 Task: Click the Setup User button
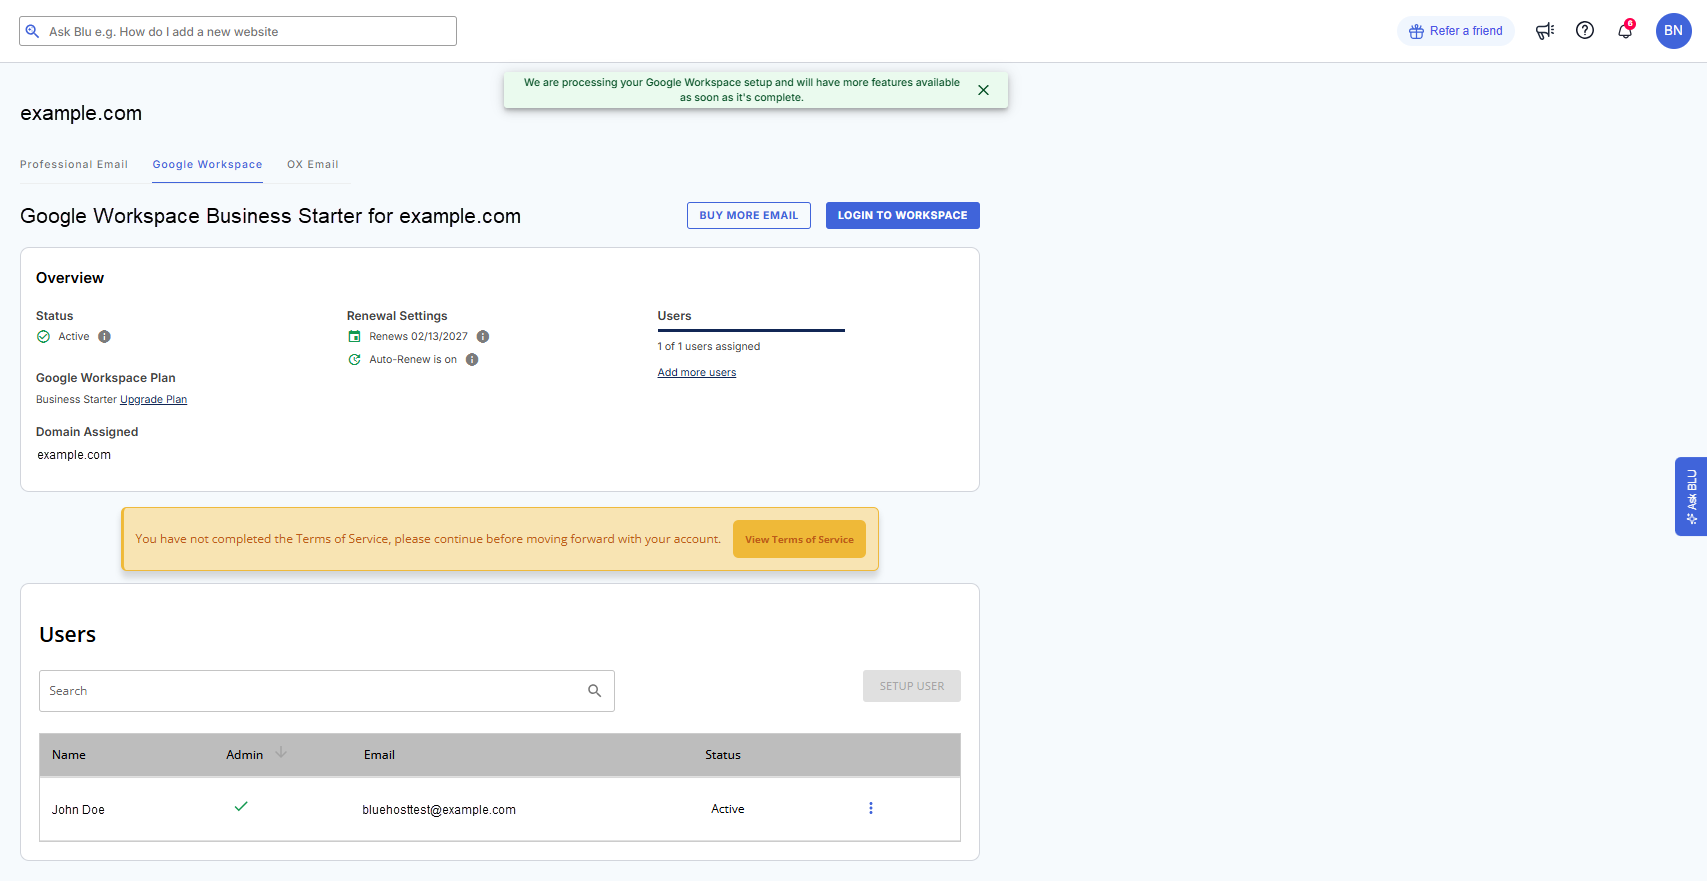912,686
